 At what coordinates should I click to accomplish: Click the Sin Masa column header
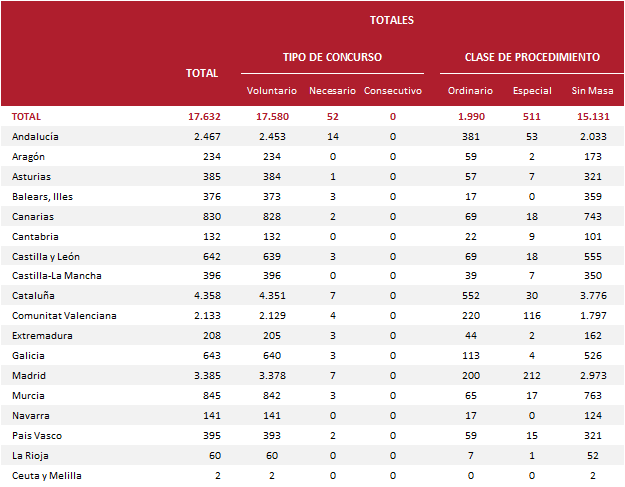click(x=592, y=91)
